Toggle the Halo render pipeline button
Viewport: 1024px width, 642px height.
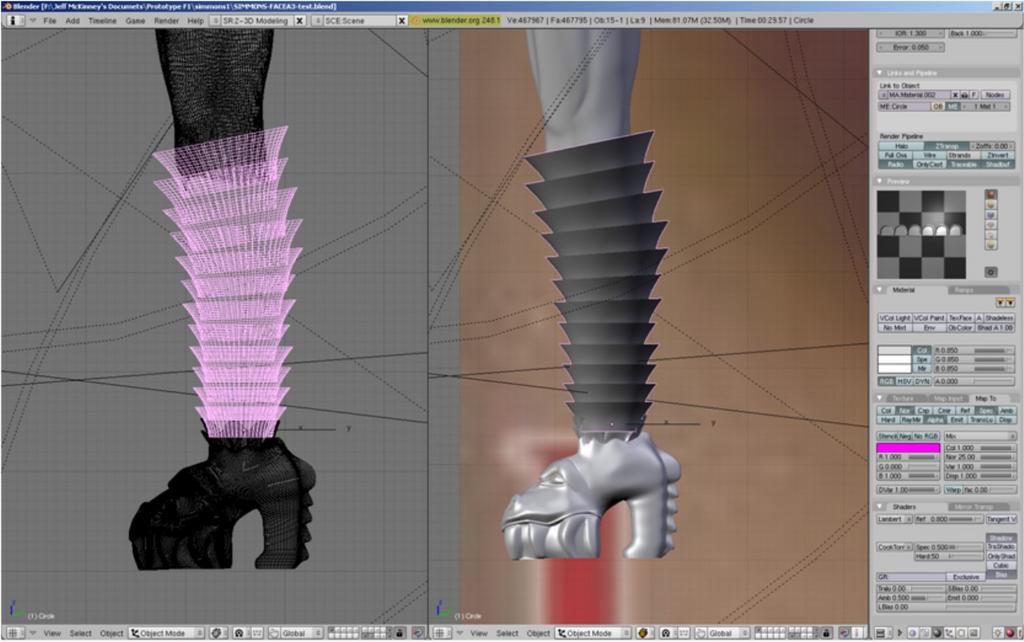coord(901,146)
